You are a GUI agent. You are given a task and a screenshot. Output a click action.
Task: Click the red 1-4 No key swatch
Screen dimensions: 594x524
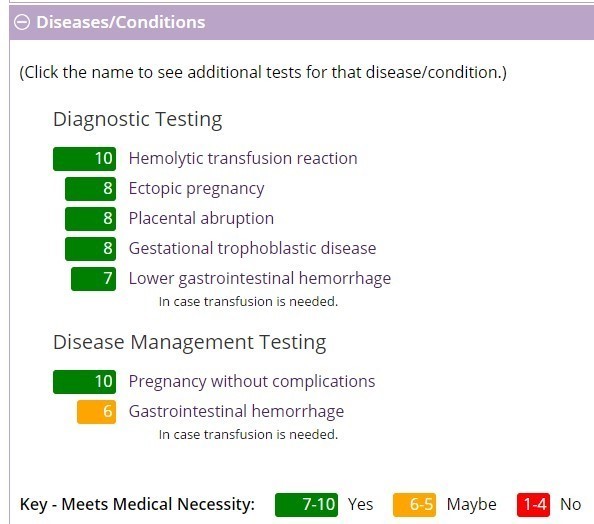point(533,505)
